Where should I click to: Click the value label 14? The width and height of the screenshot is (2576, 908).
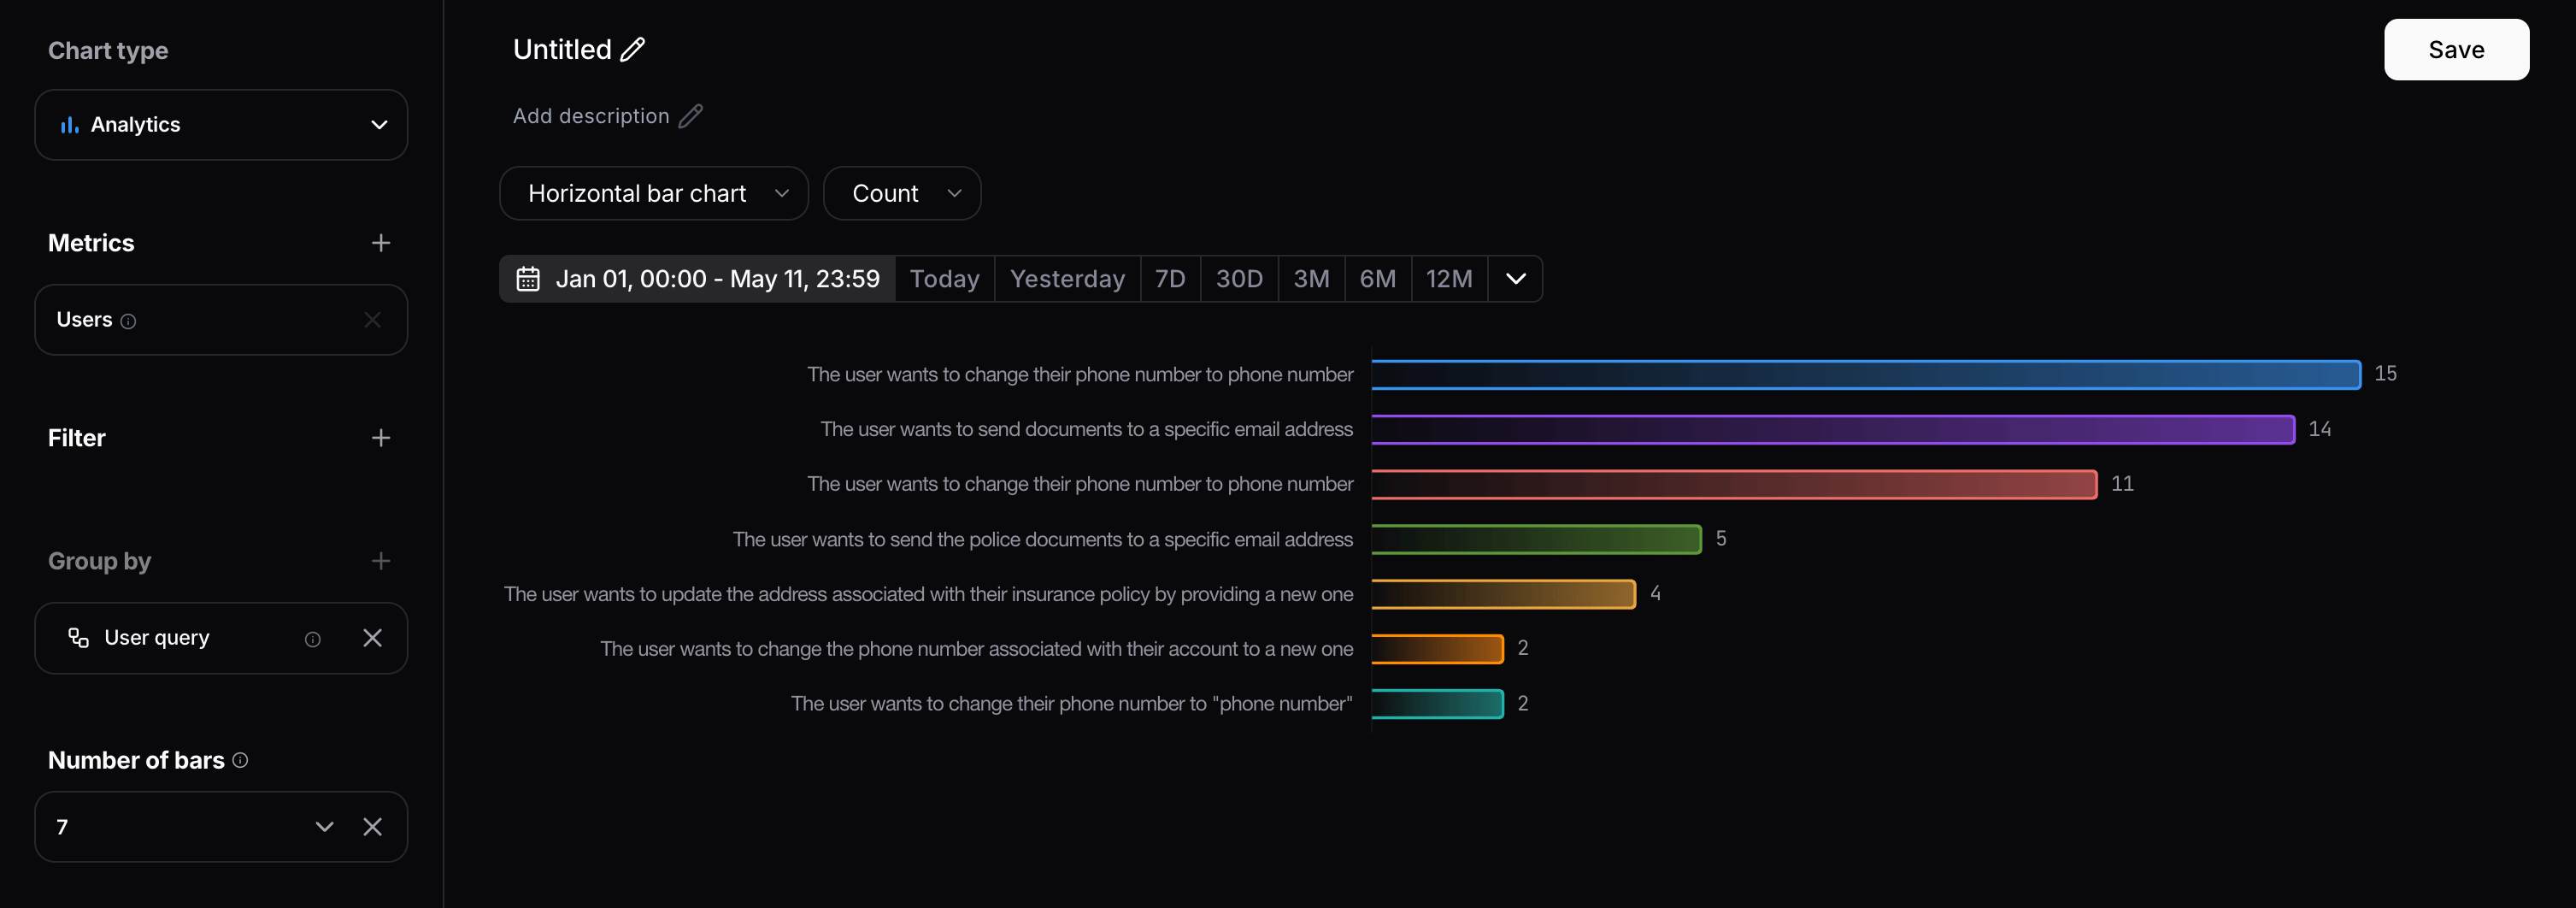[x=2320, y=429]
